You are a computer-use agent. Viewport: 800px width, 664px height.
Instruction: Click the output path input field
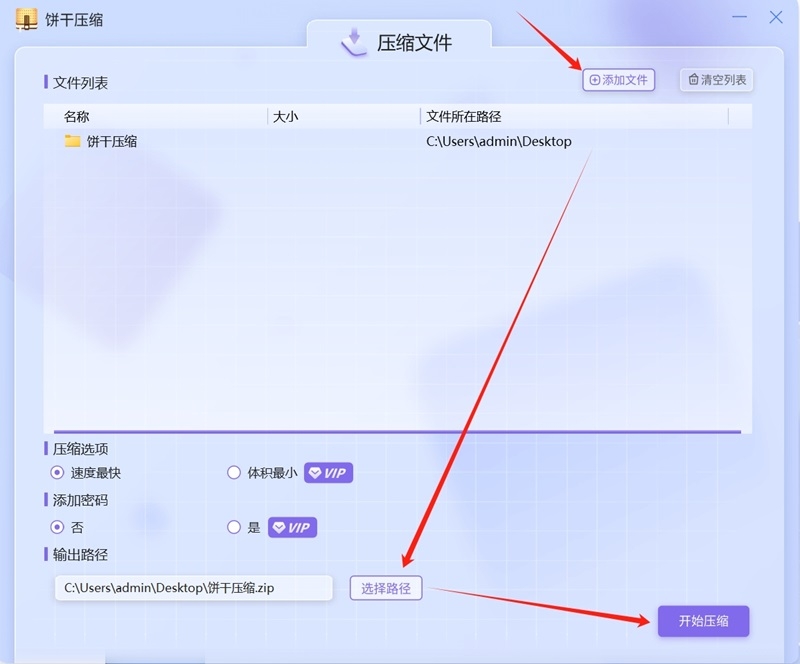click(x=194, y=588)
